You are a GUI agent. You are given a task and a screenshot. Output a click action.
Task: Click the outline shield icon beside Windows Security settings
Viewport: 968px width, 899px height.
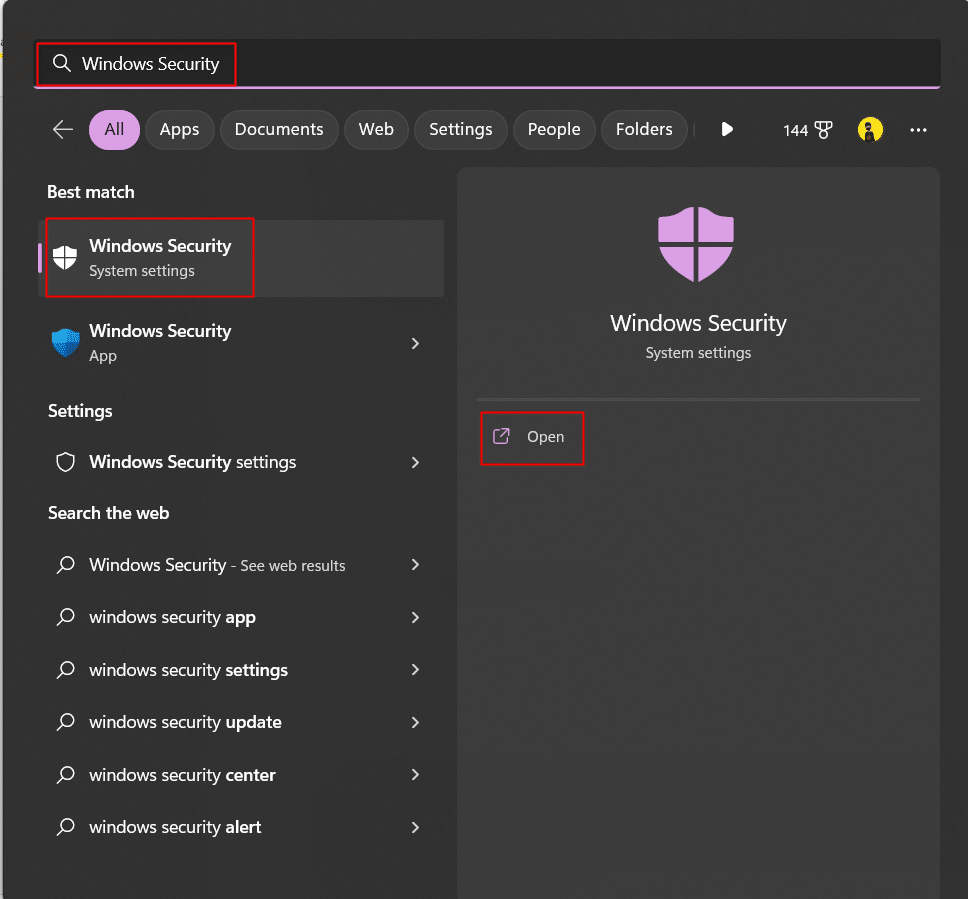[65, 462]
